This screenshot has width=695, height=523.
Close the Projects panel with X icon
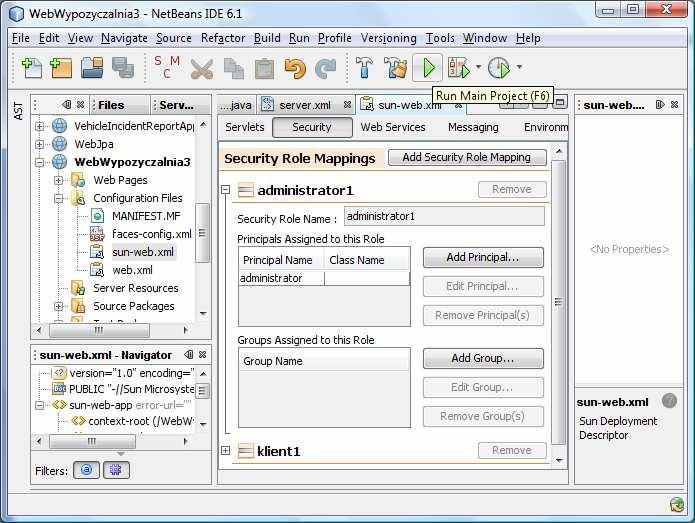80,105
